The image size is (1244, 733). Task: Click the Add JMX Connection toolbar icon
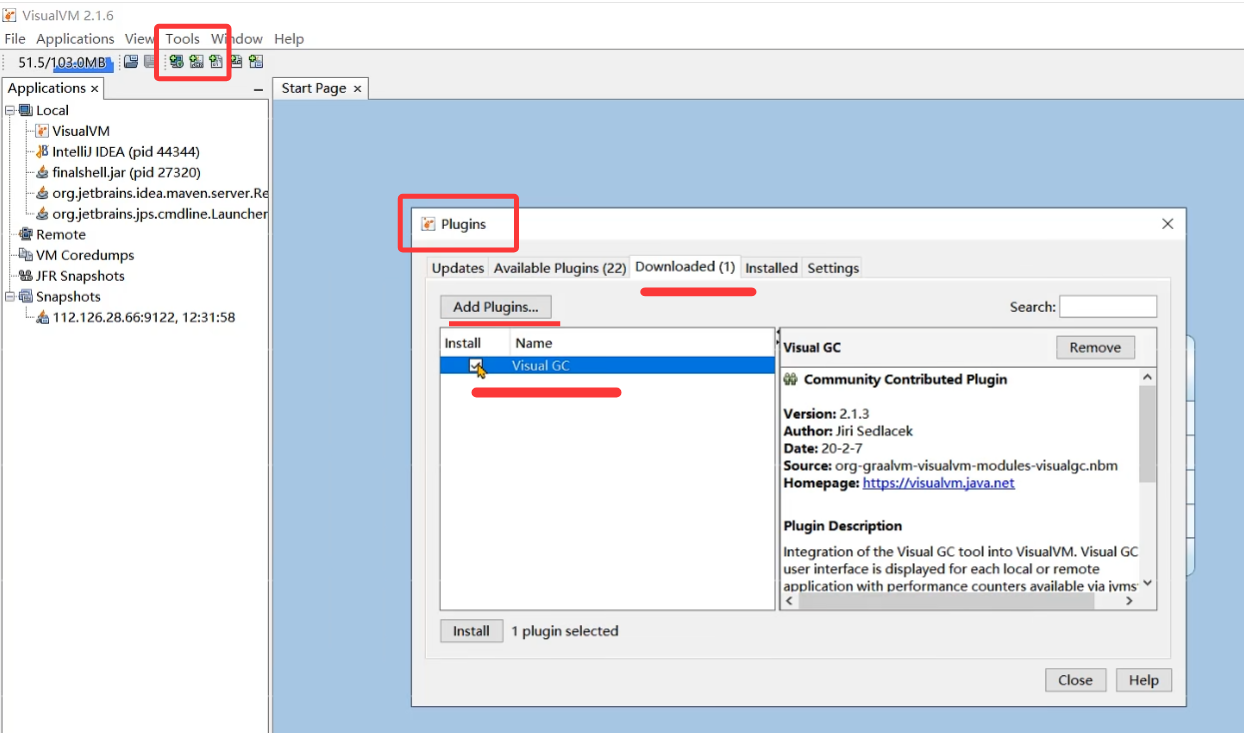click(x=196, y=62)
